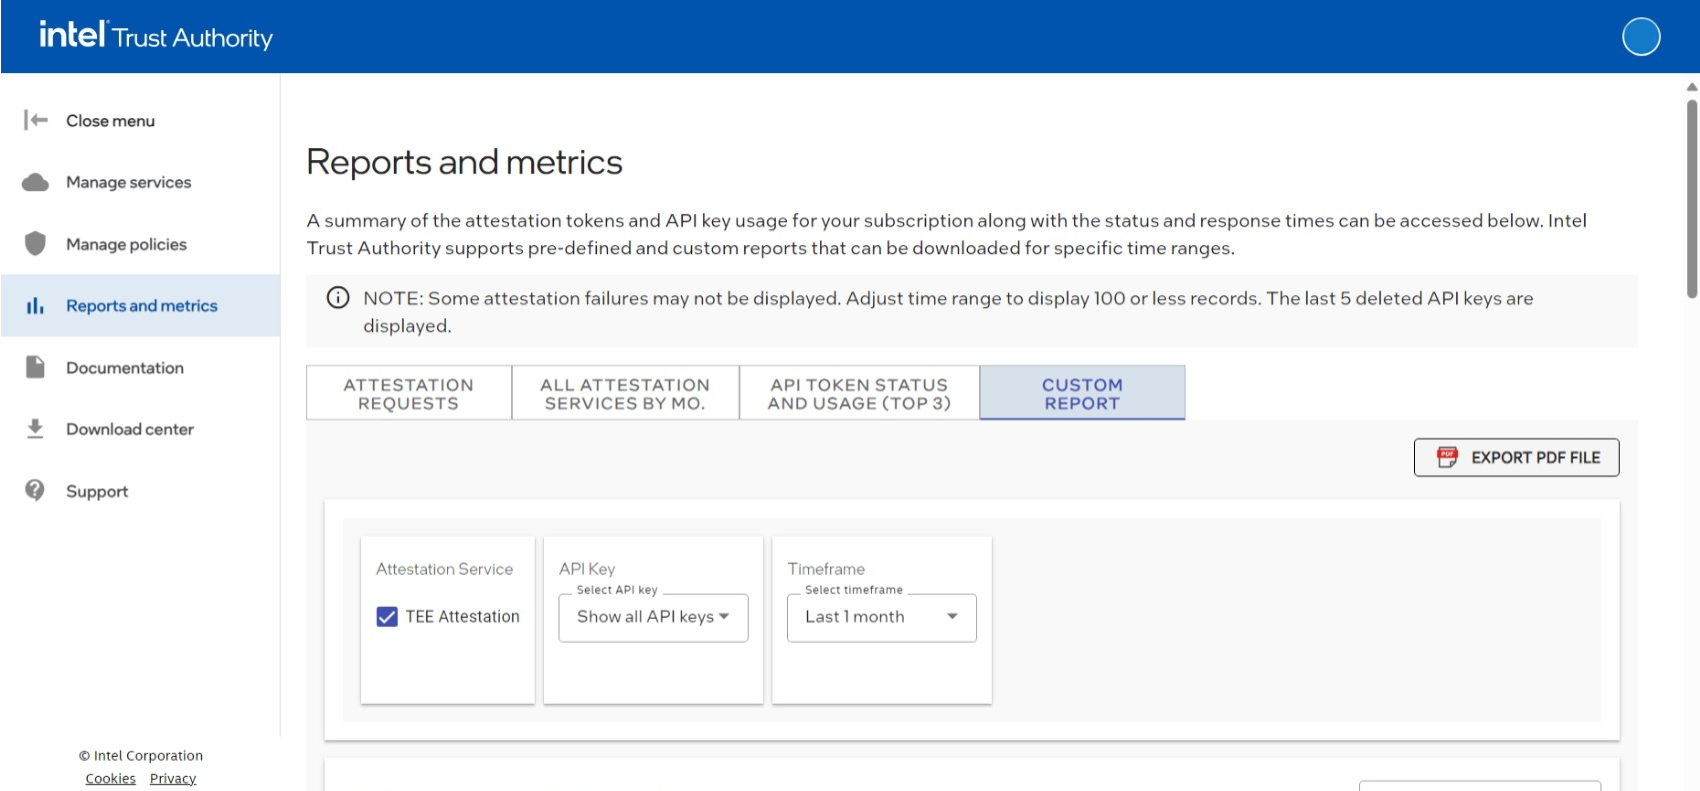1700x791 pixels.
Task: Click the download arrow icon
Action: tap(35, 429)
